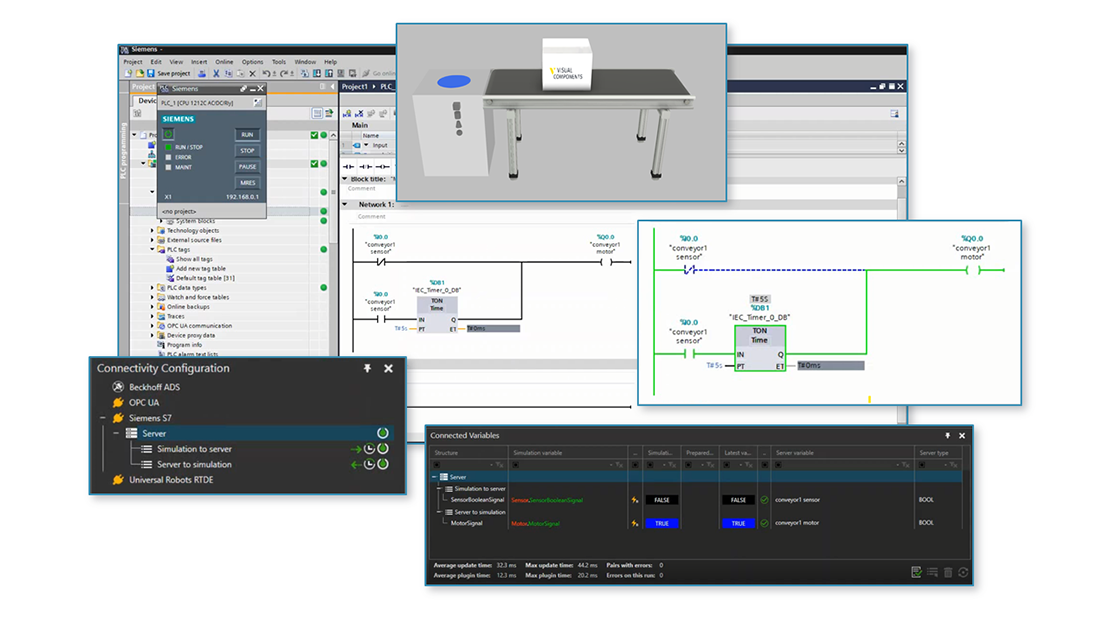Pin the Connected Variables panel
The width and height of the screenshot is (1120, 630).
[x=947, y=433]
